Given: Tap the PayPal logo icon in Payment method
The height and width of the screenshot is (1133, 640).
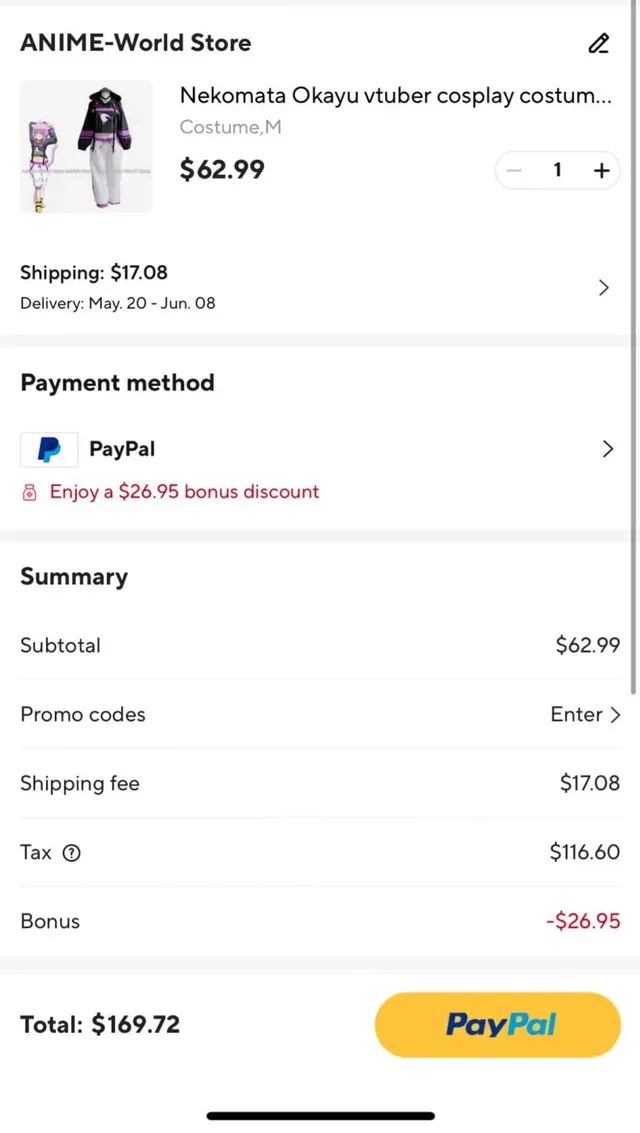Looking at the screenshot, I should [49, 450].
